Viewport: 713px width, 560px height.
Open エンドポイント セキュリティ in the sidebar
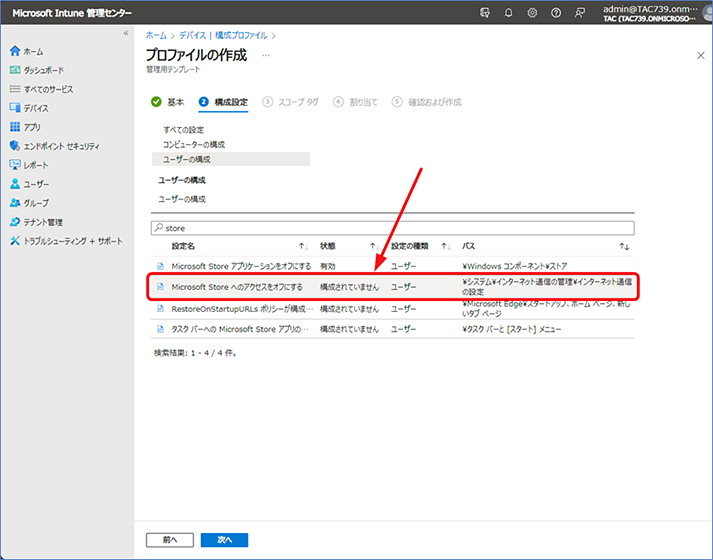click(x=55, y=146)
